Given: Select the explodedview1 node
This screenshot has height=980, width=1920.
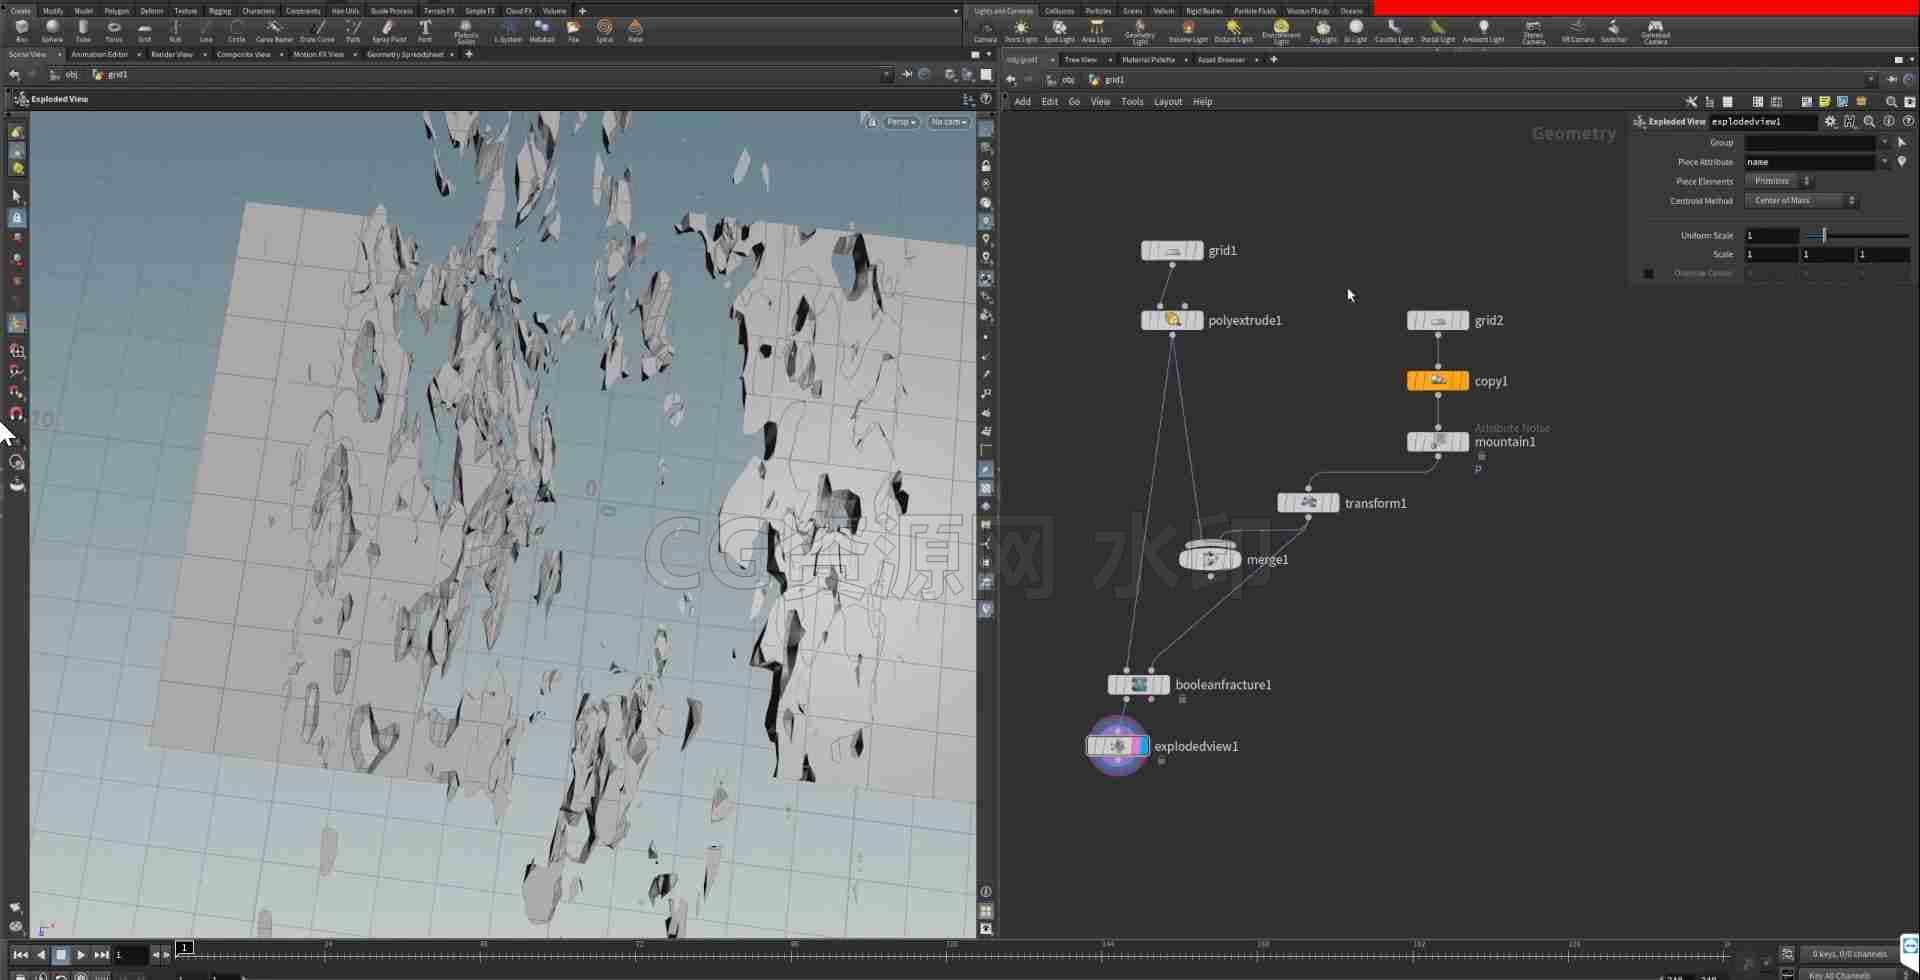Looking at the screenshot, I should point(1117,746).
